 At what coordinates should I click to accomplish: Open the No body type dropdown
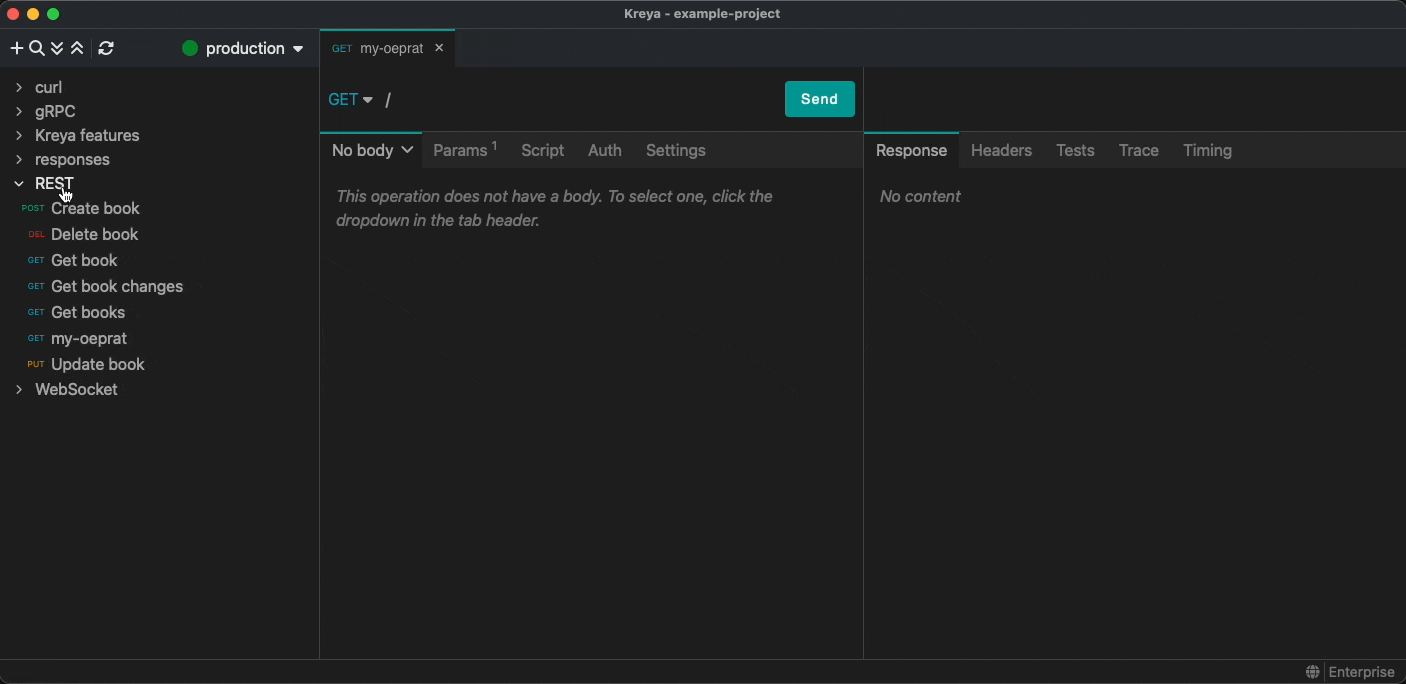click(x=372, y=150)
